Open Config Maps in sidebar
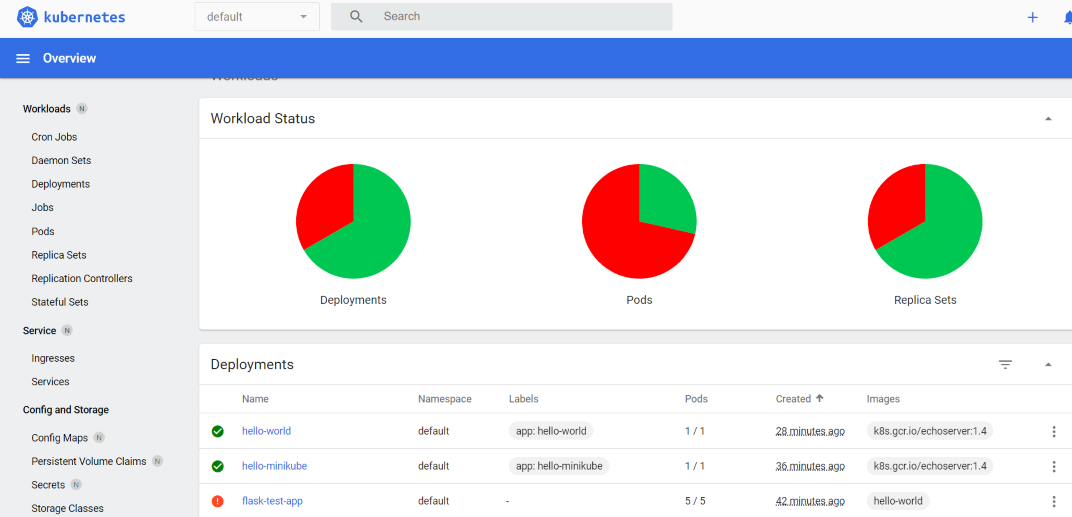 click(x=58, y=438)
